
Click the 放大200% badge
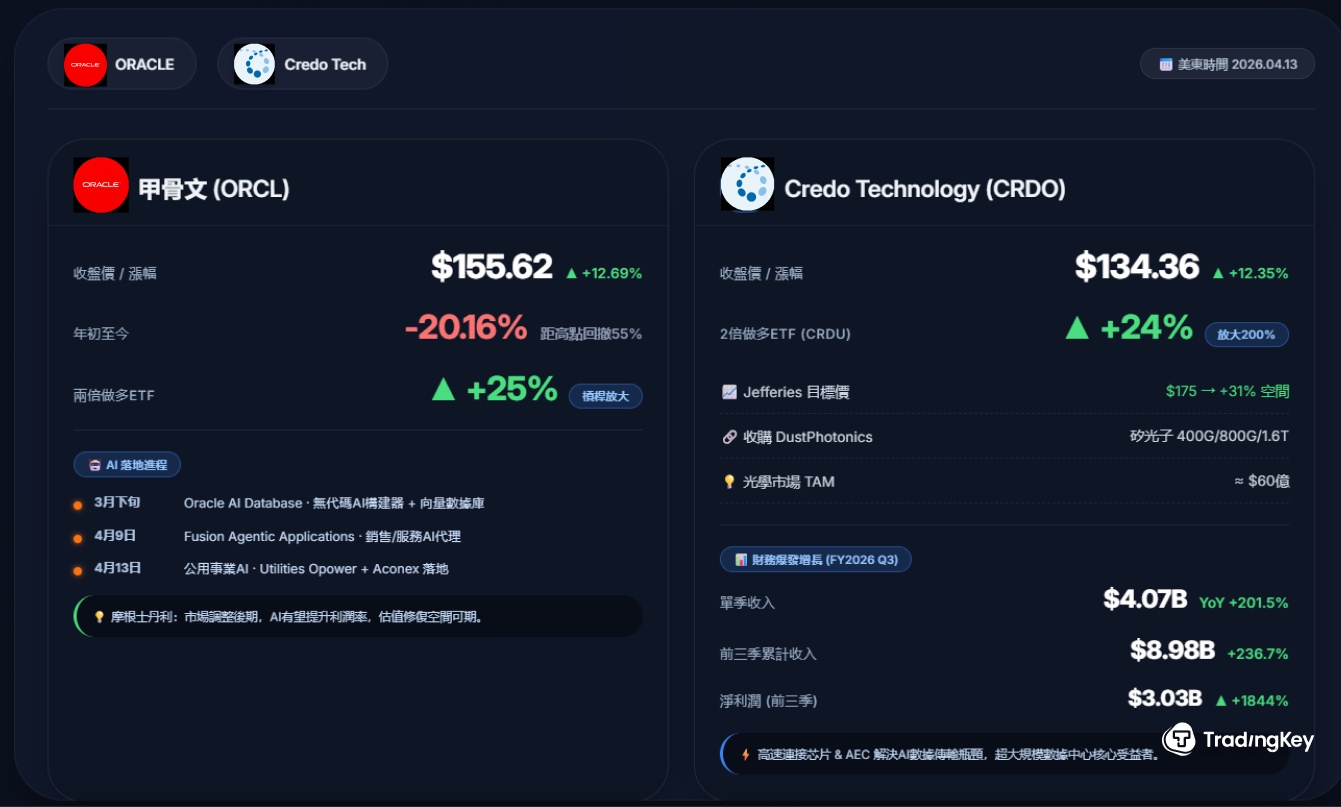[1246, 335]
